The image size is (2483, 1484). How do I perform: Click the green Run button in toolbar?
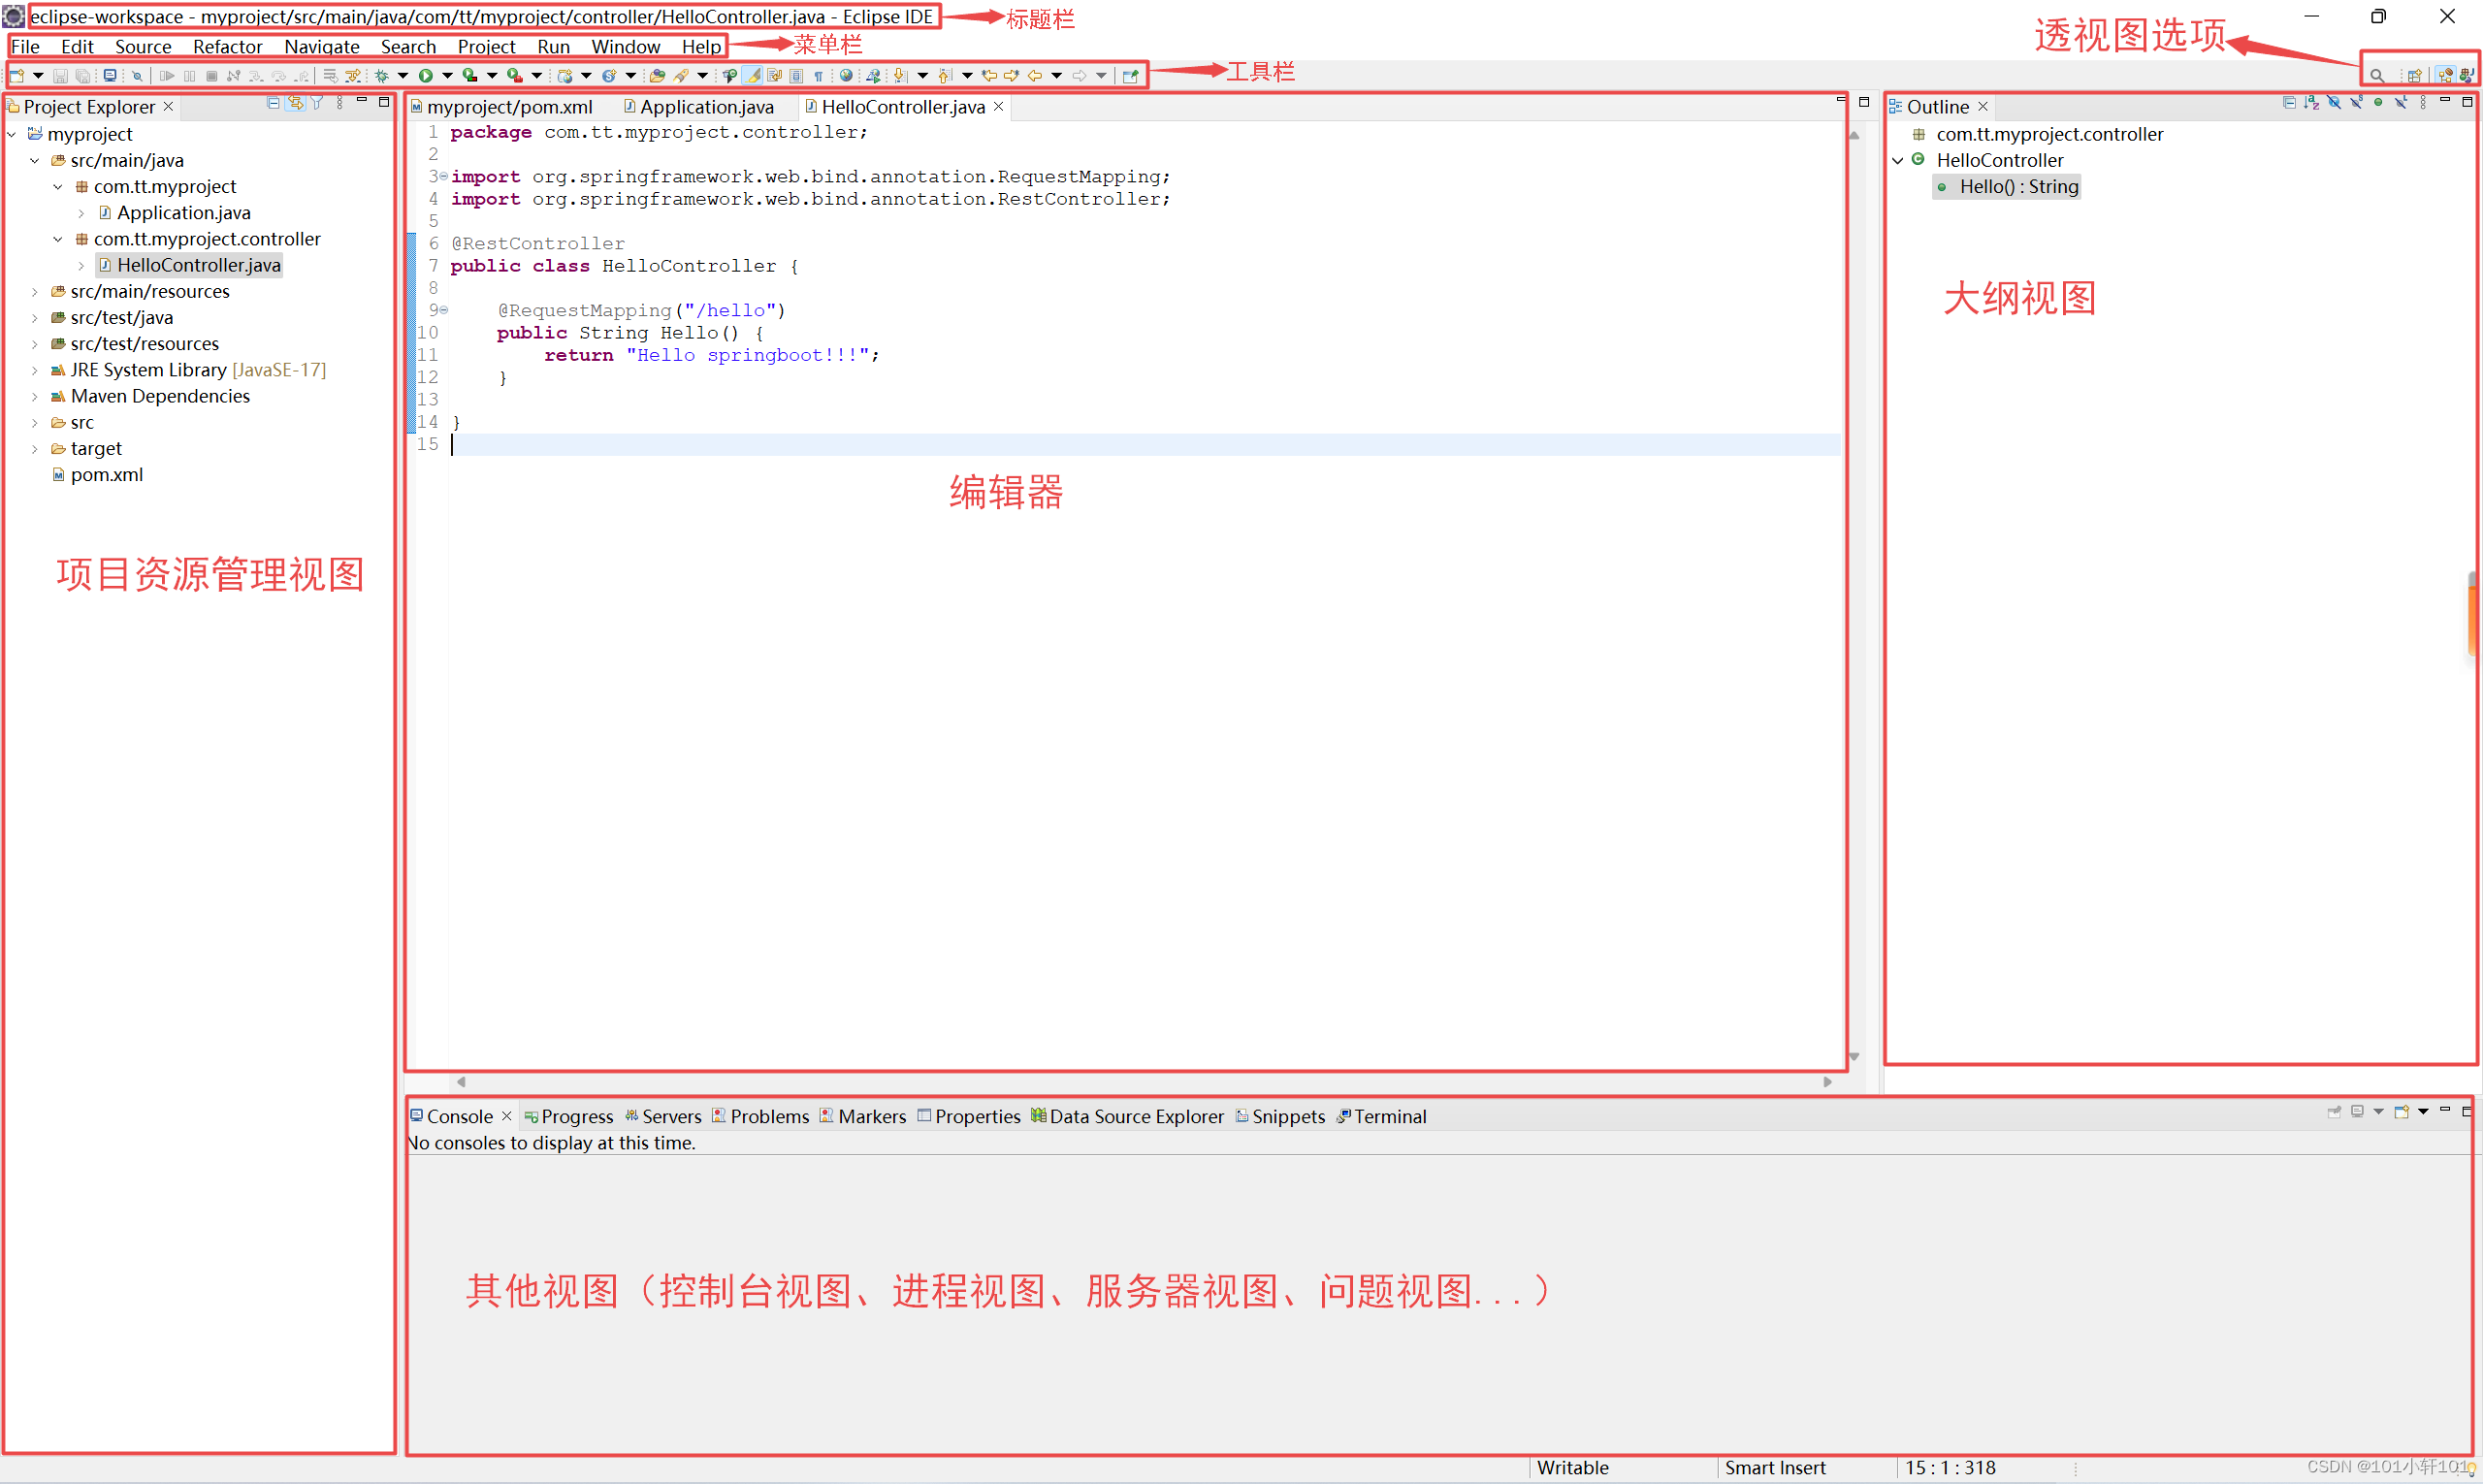[x=426, y=75]
